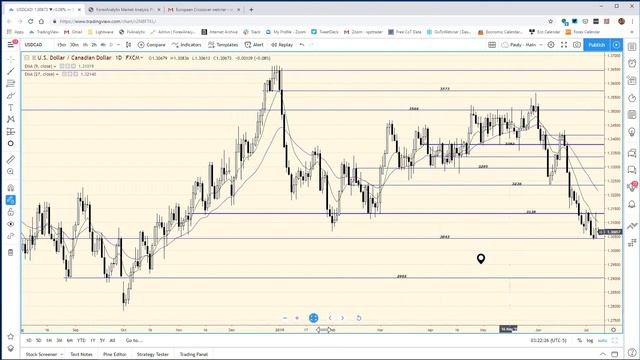Toggle magnet mode in left toolbar
Screen dimensions: 640x360
11,188
